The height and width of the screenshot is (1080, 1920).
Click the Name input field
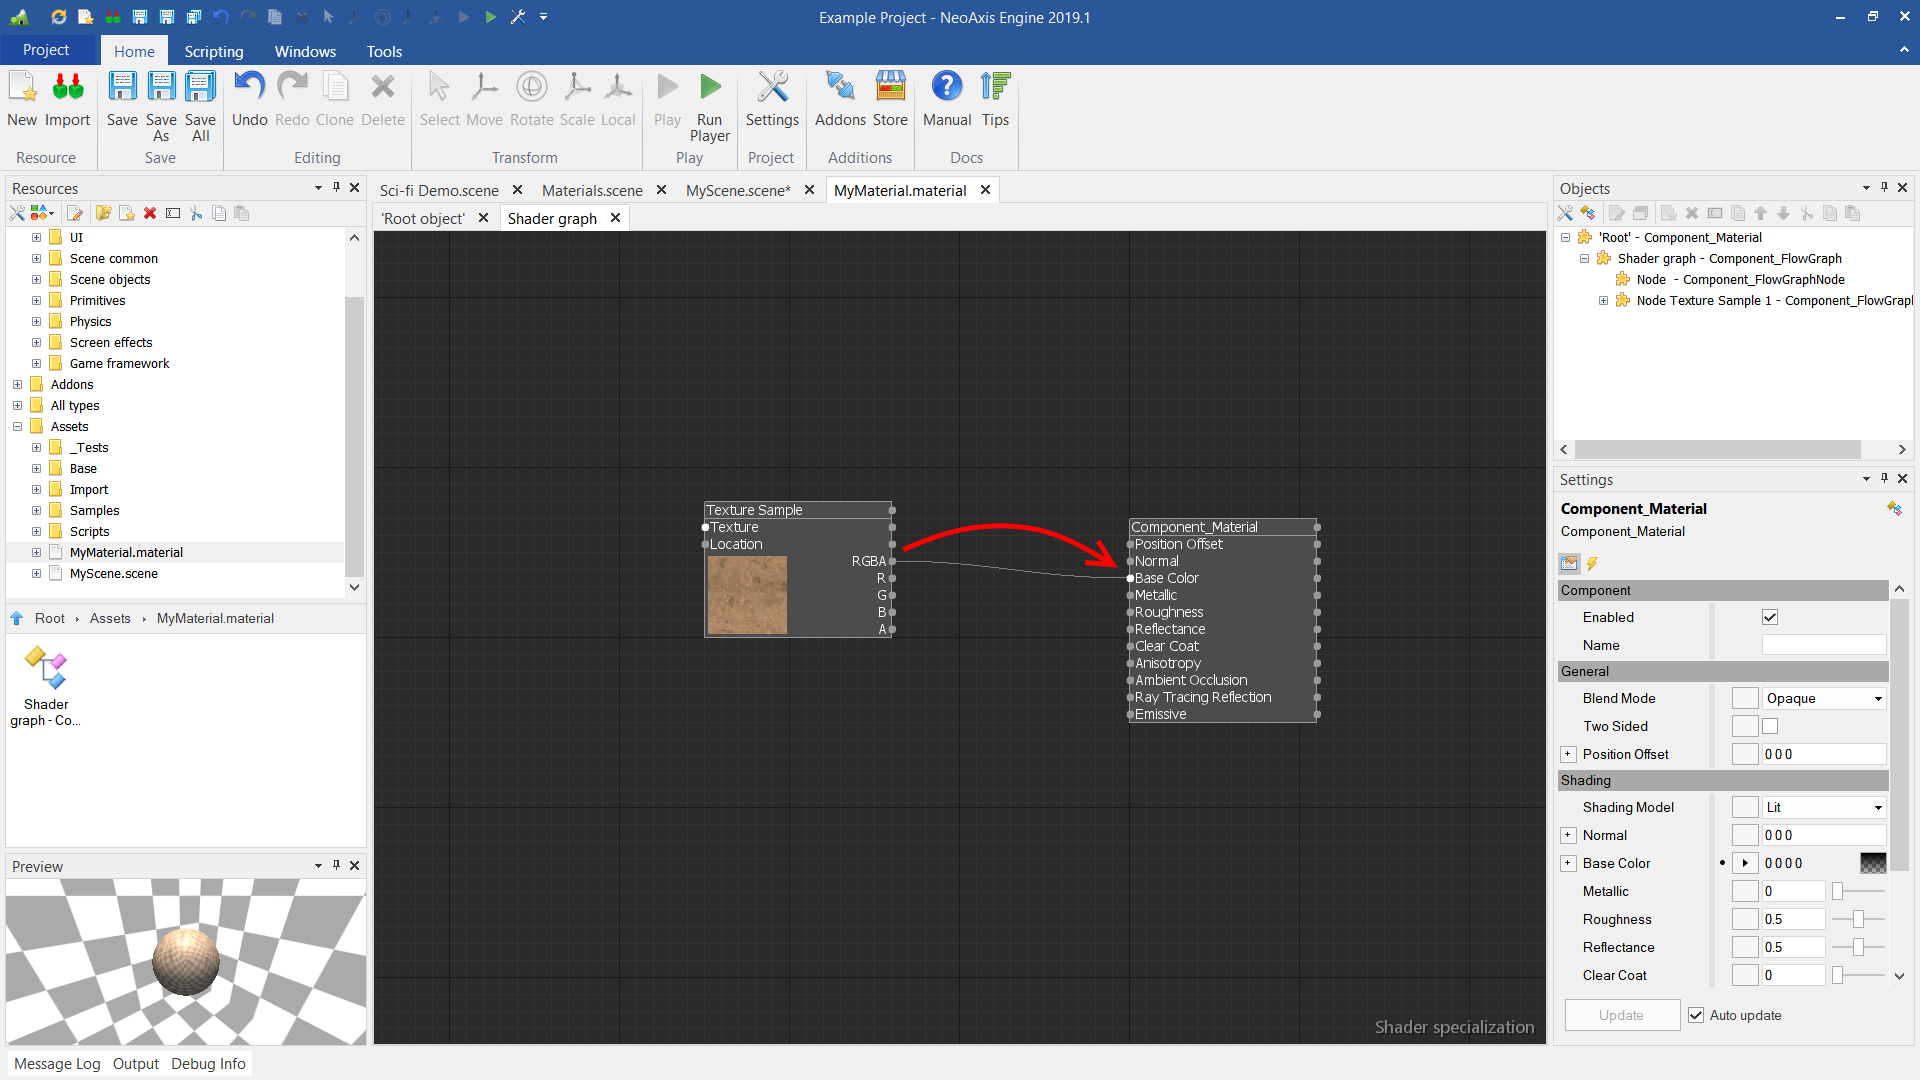(x=1823, y=646)
